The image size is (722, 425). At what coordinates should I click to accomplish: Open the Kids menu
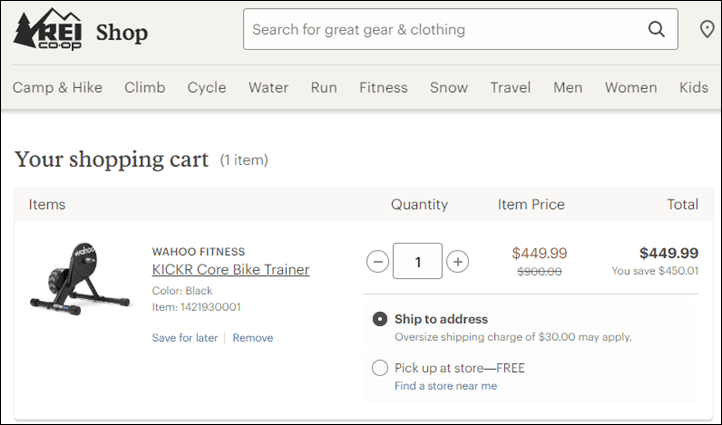coord(694,87)
